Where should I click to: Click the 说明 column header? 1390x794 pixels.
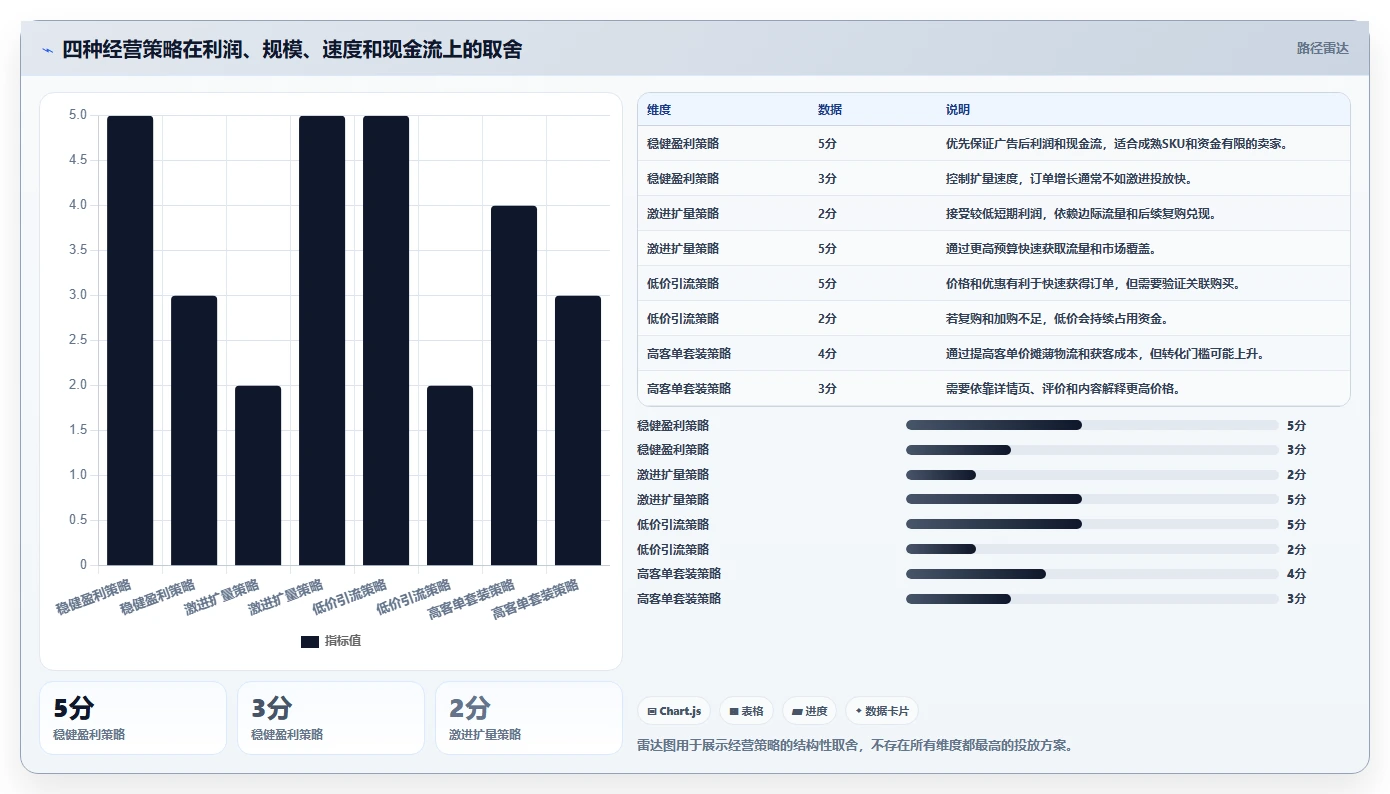[x=958, y=110]
